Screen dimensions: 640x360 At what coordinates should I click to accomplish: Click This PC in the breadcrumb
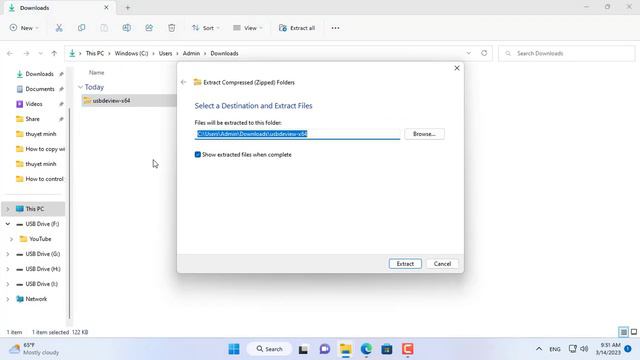95,53
